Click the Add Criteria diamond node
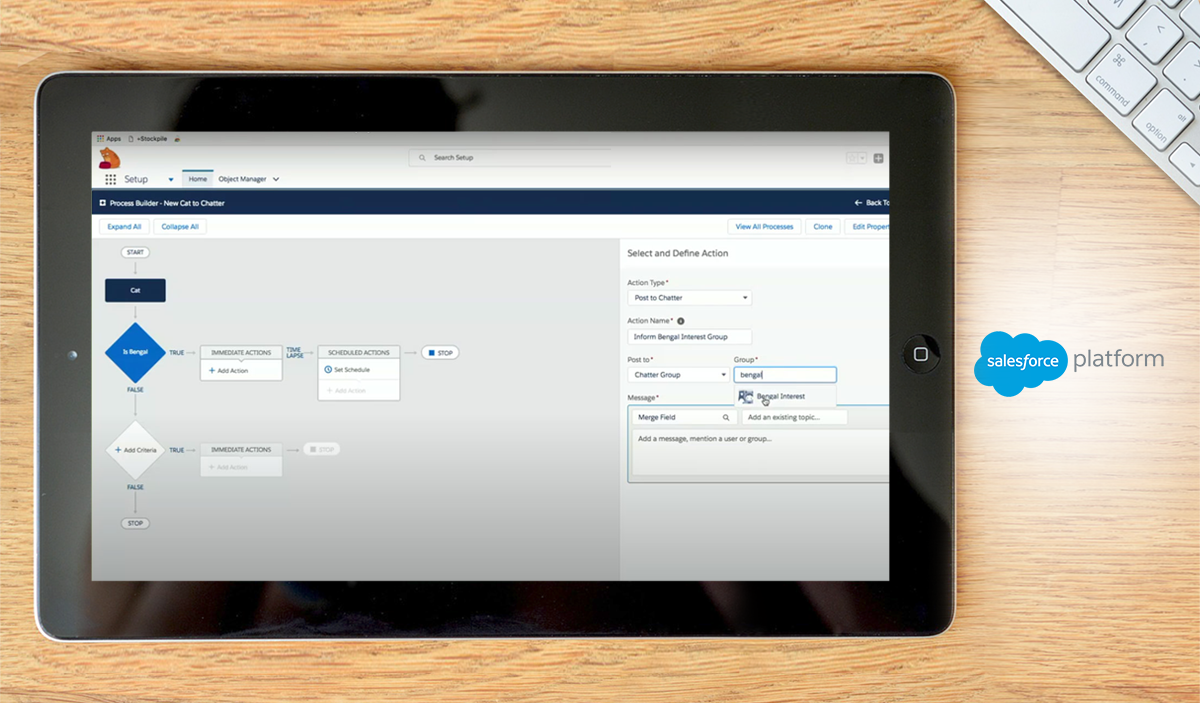1200x703 pixels. [135, 450]
